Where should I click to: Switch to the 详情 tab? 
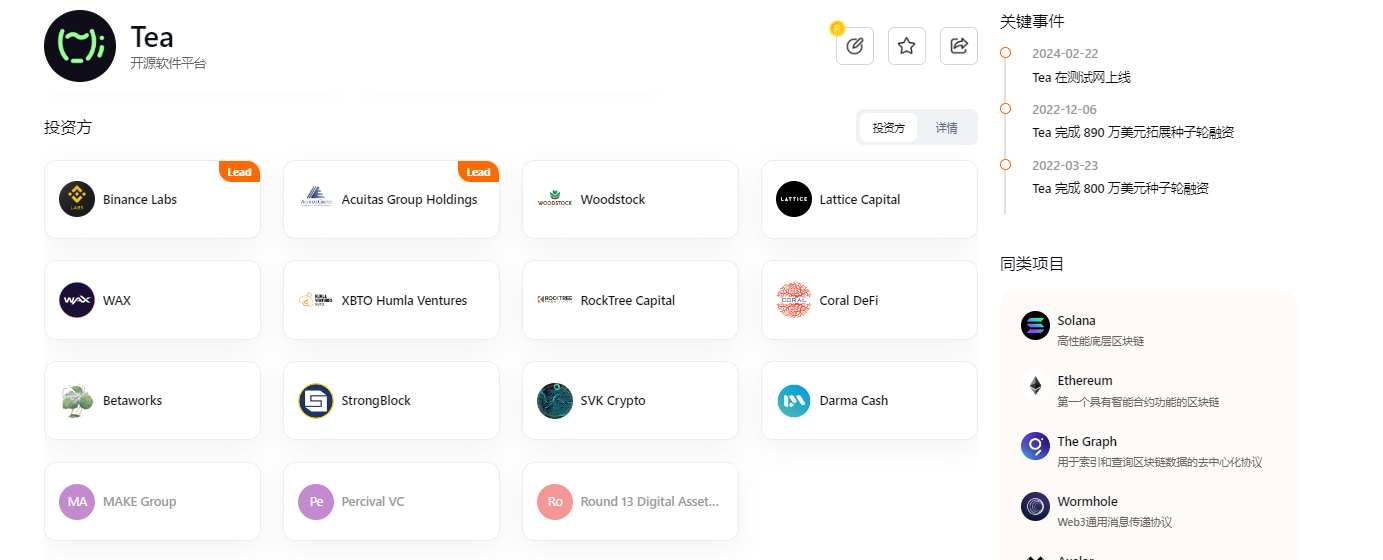(946, 128)
